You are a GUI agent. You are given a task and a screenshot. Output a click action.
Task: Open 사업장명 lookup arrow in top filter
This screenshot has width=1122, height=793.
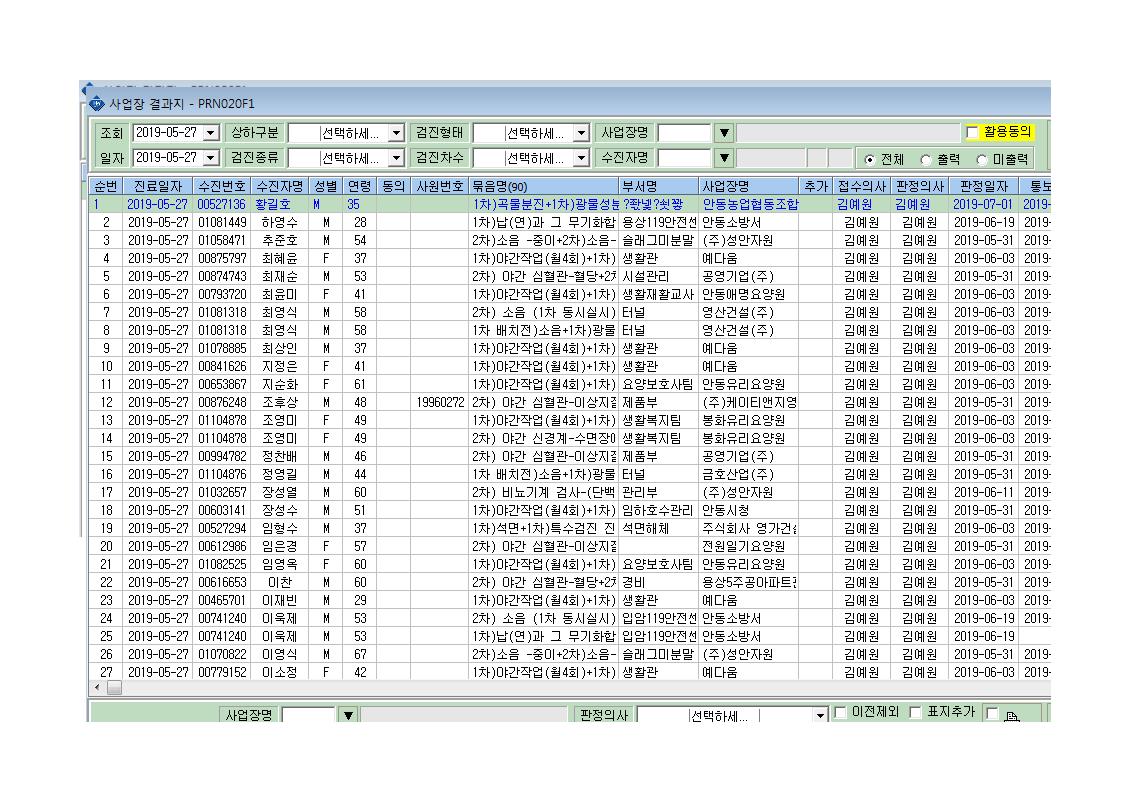click(x=724, y=133)
